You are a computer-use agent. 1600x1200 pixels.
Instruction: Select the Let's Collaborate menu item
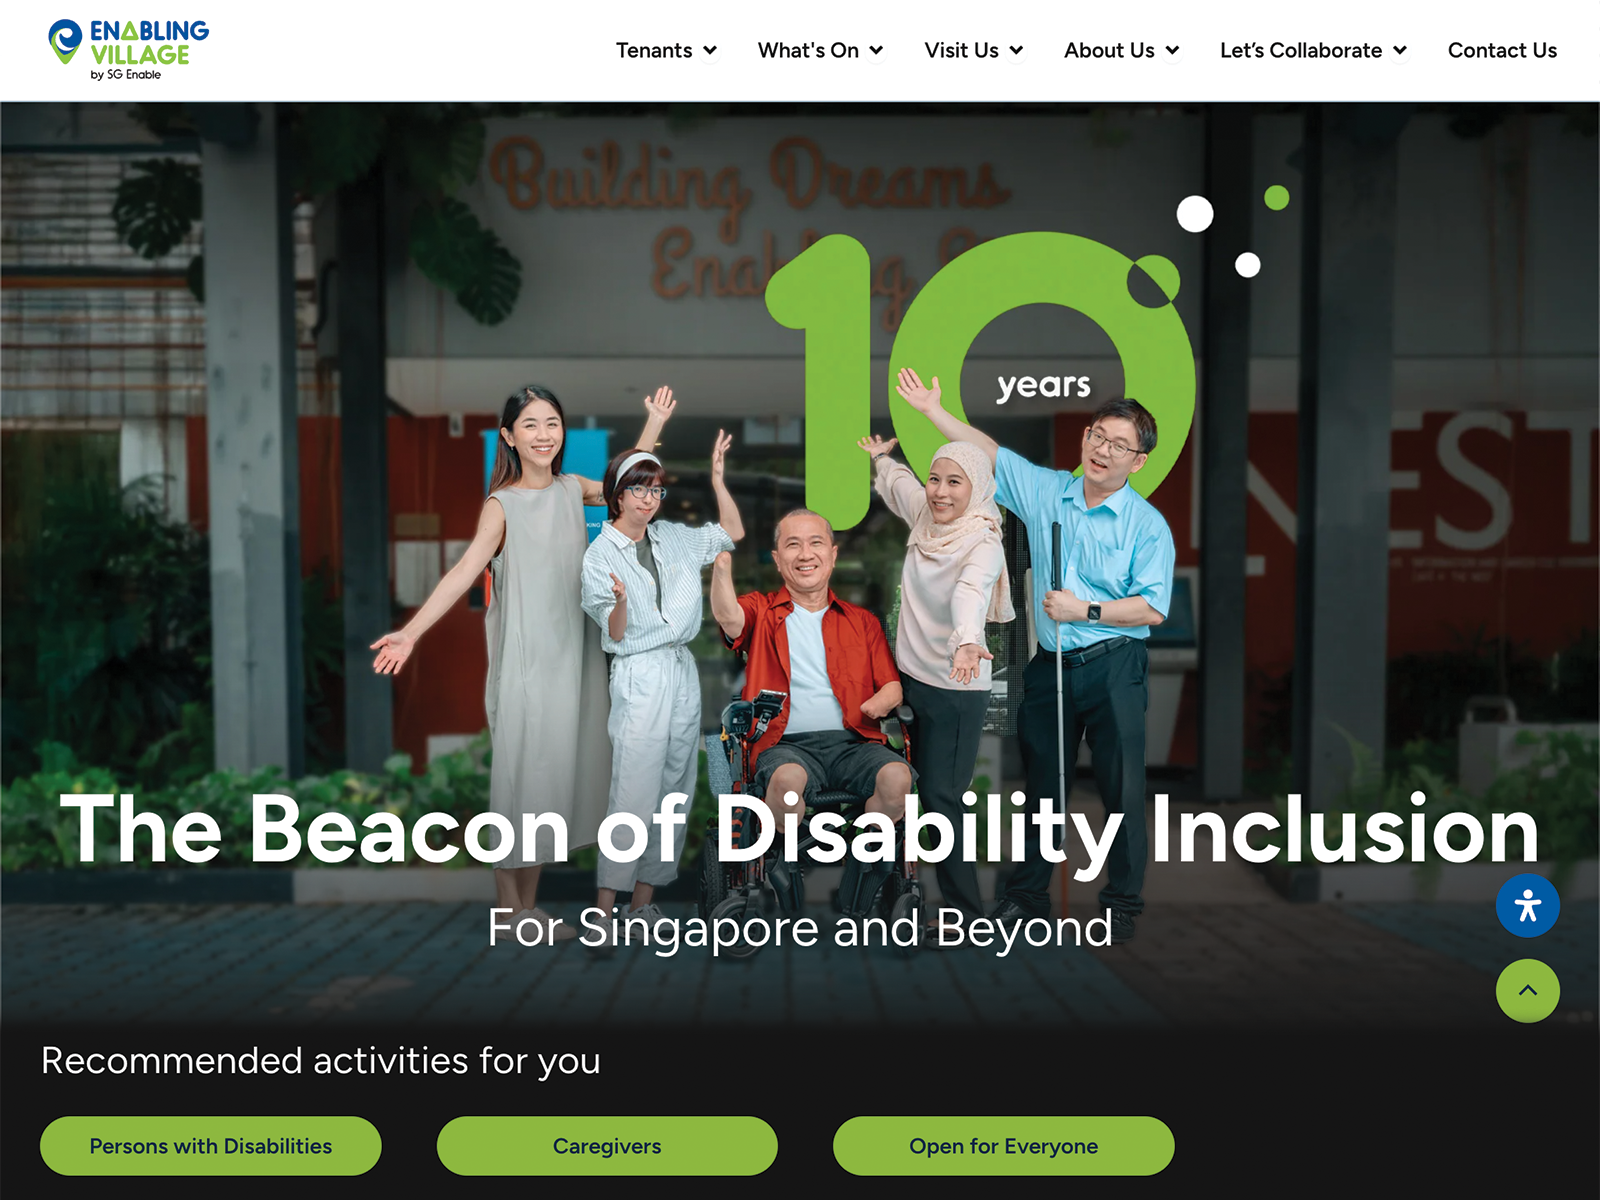[1301, 50]
